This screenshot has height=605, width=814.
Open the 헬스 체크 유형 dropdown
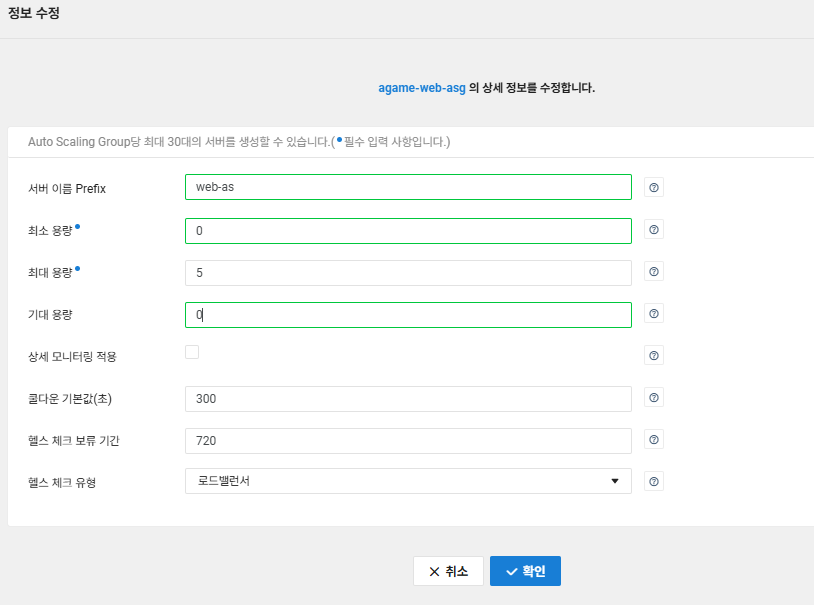tap(408, 481)
